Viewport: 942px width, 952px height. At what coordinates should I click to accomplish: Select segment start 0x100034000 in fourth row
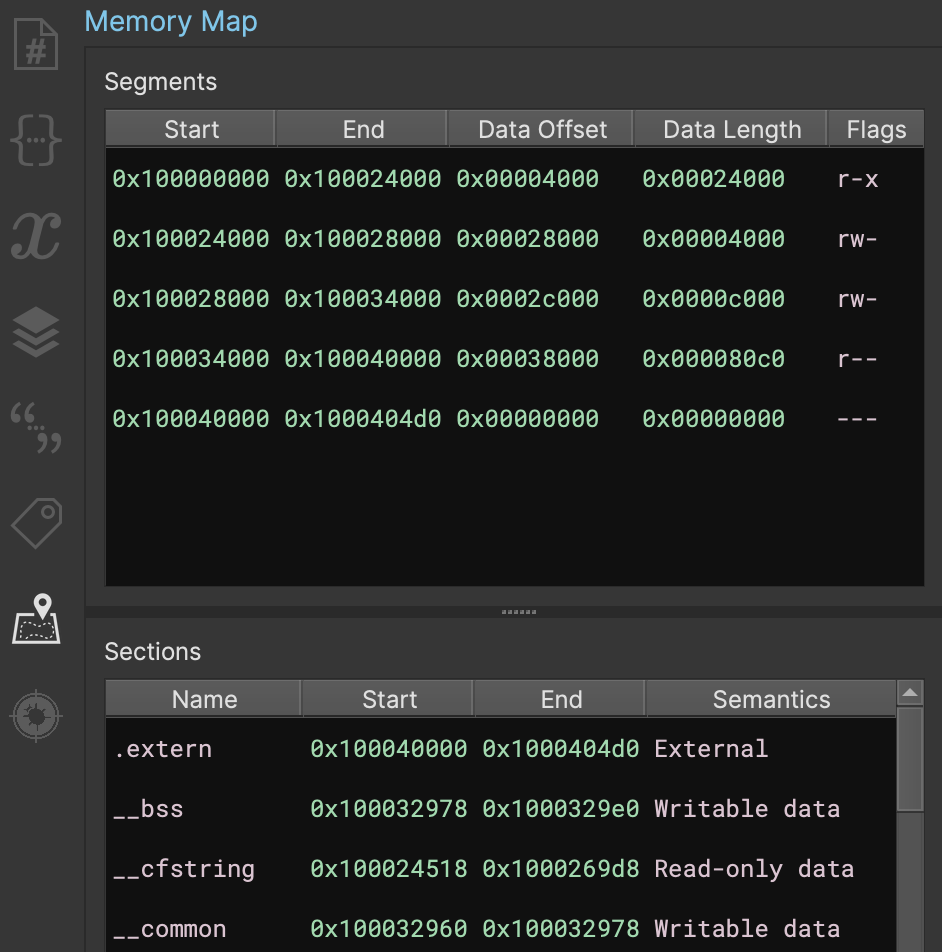point(191,359)
